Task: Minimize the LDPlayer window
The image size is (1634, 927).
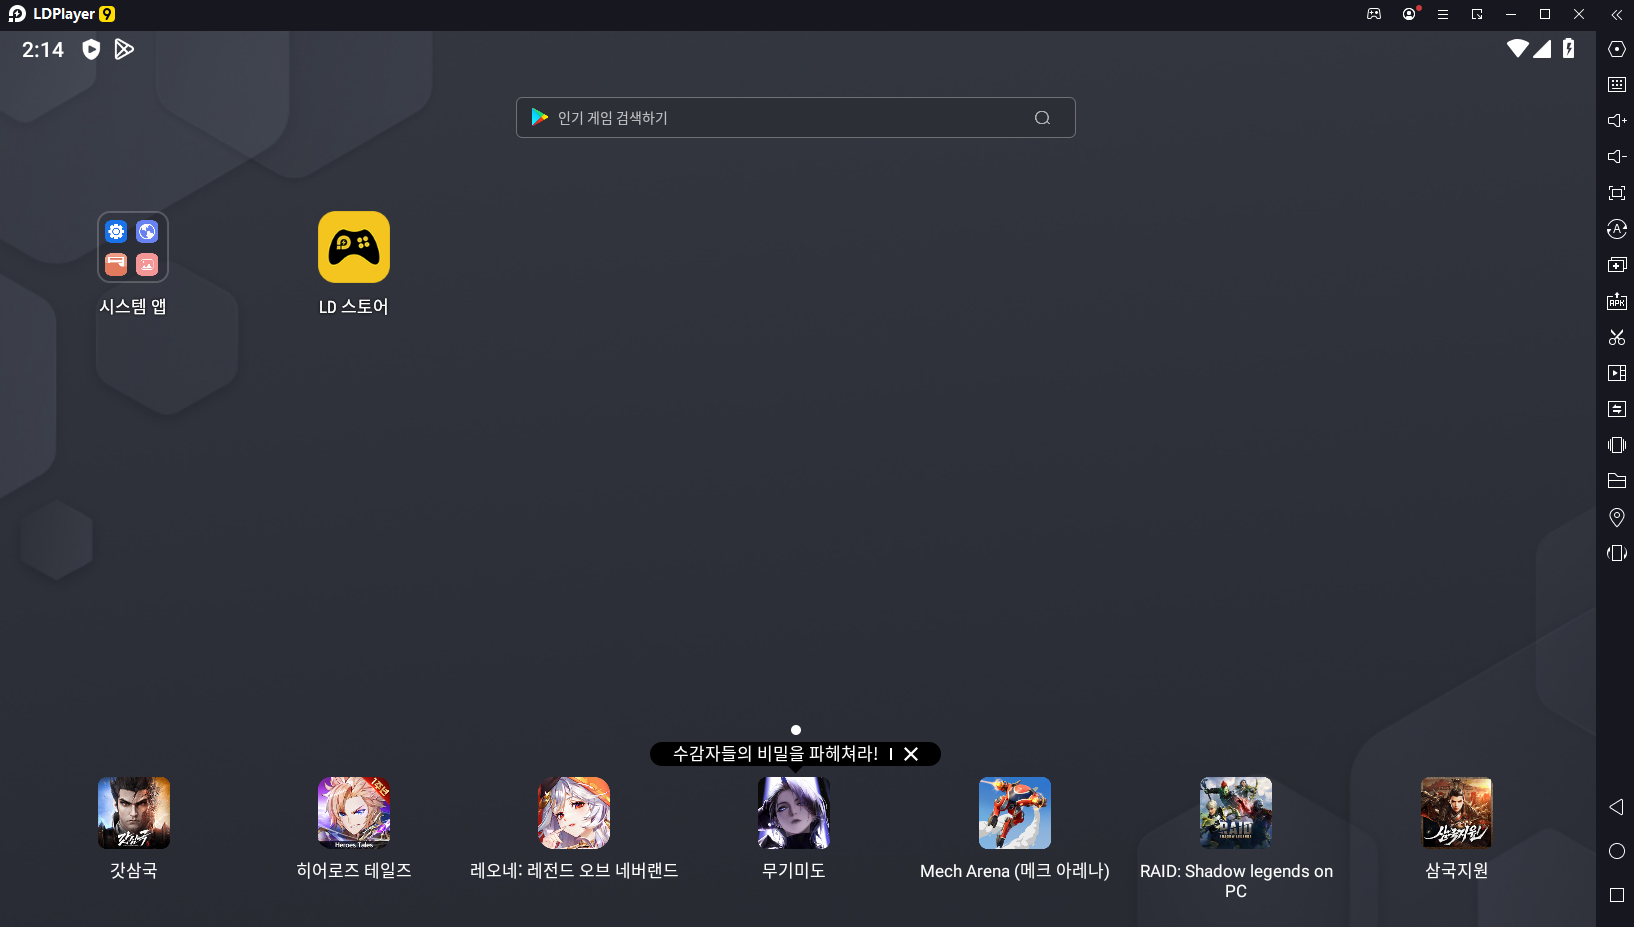Action: click(1511, 14)
